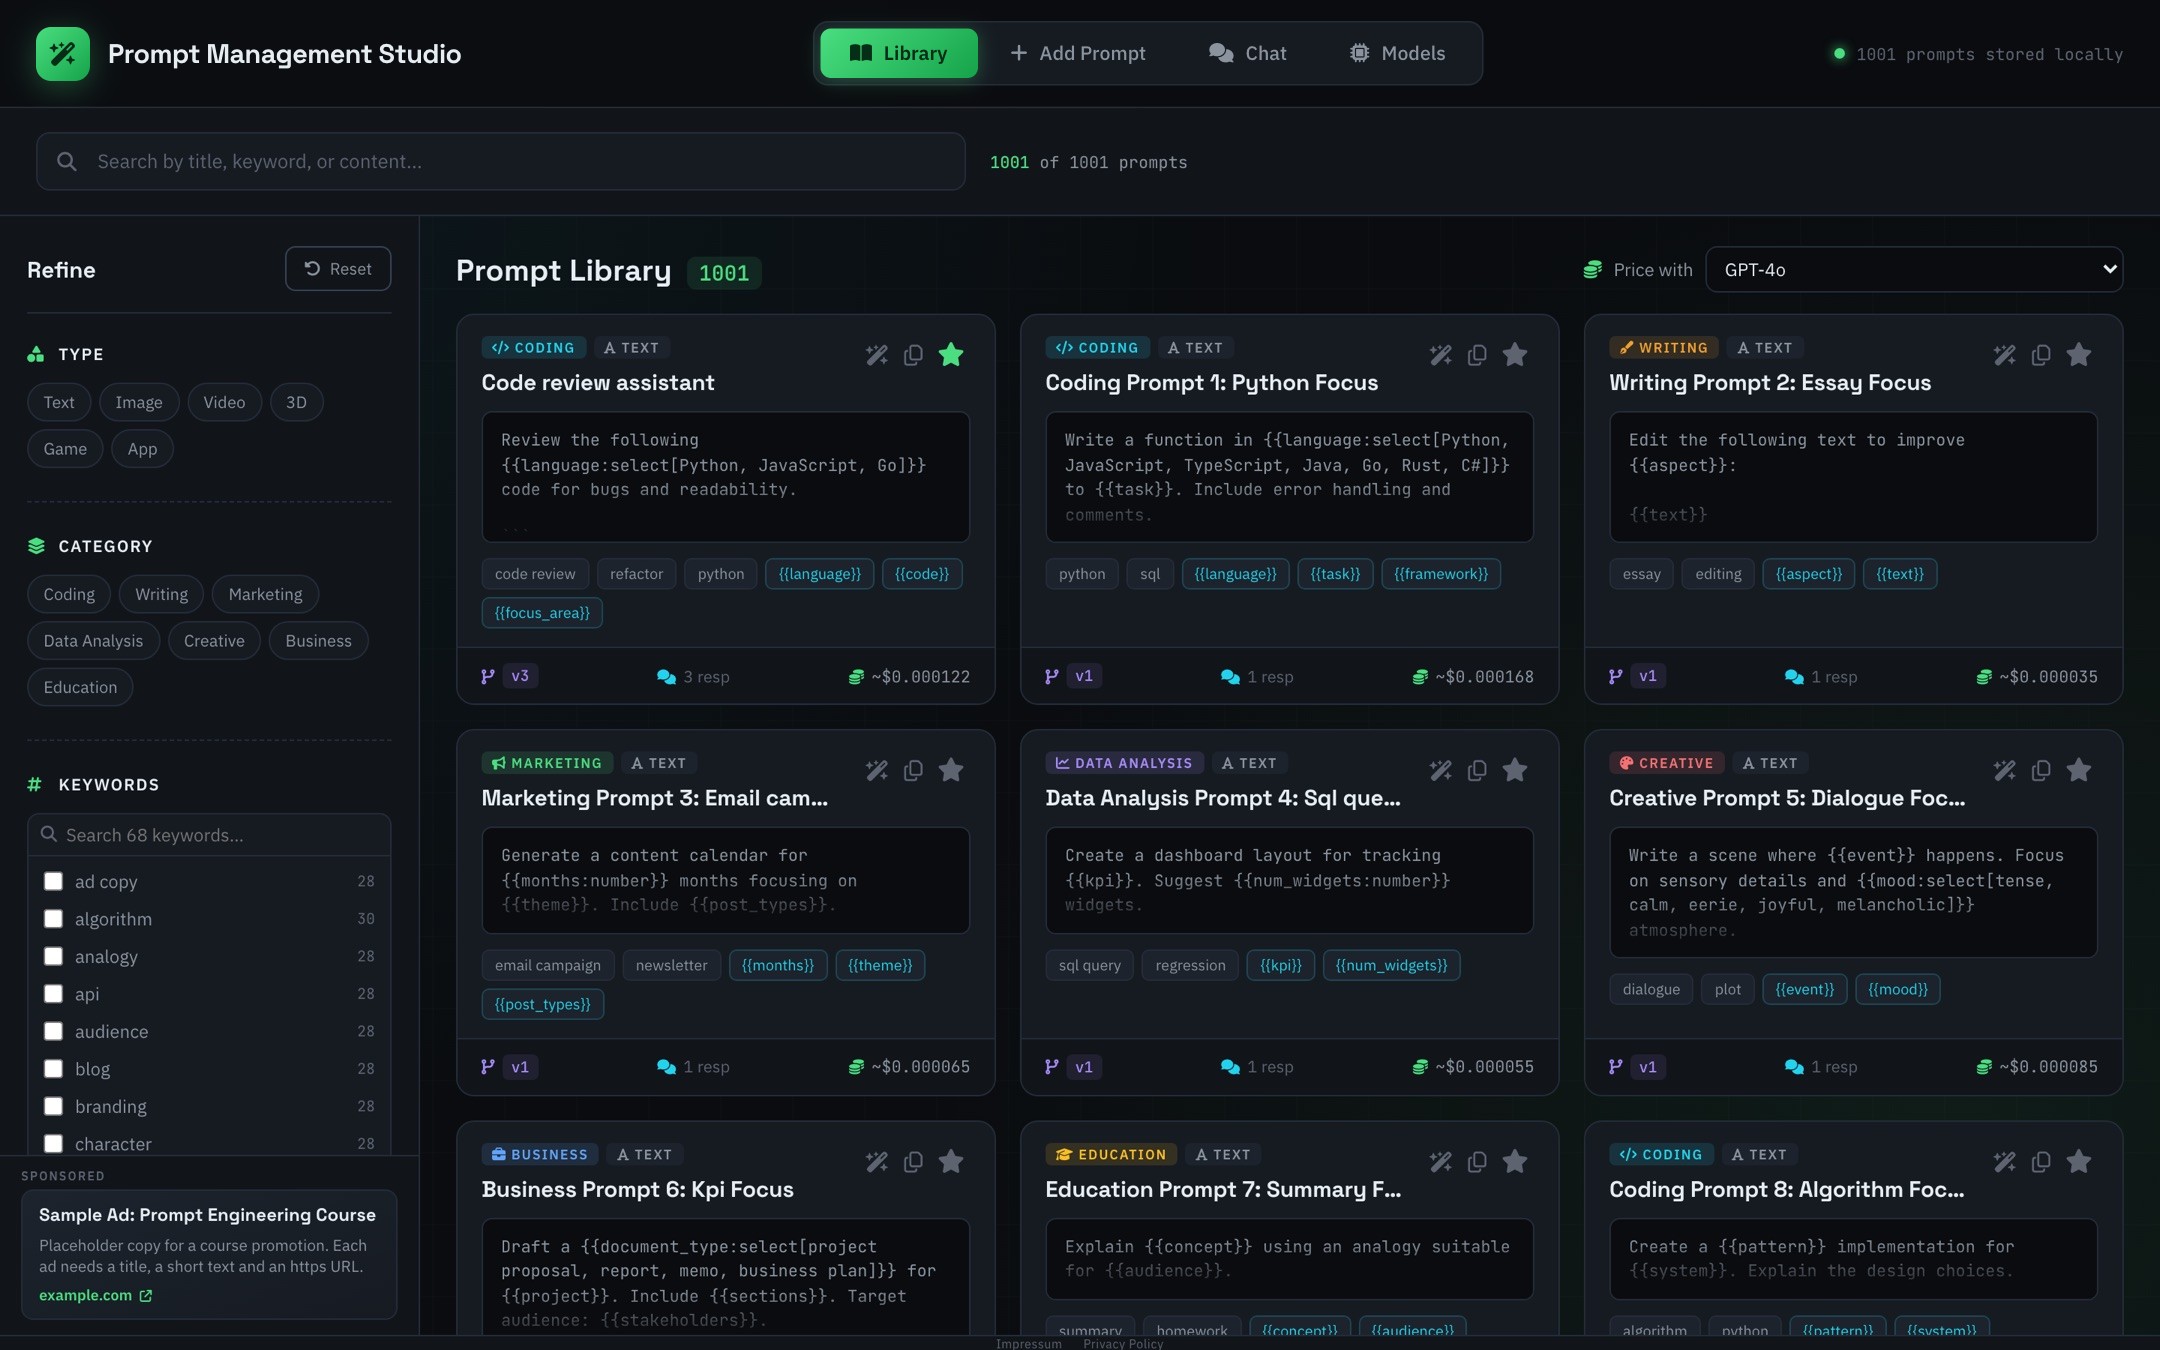Tick the analogy keyword checkbox

53,956
